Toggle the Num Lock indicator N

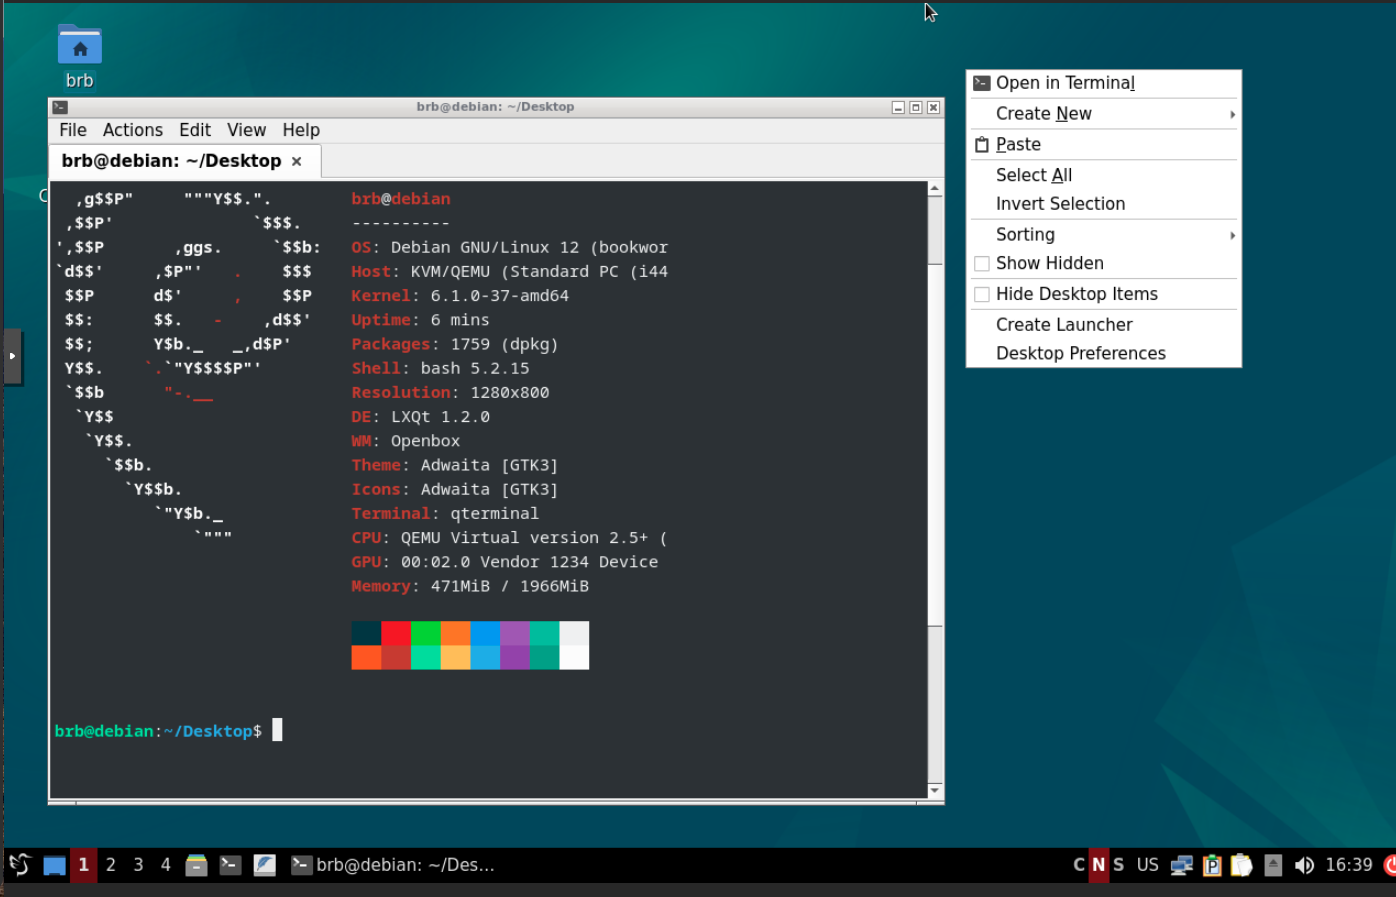pyautogui.click(x=1099, y=865)
